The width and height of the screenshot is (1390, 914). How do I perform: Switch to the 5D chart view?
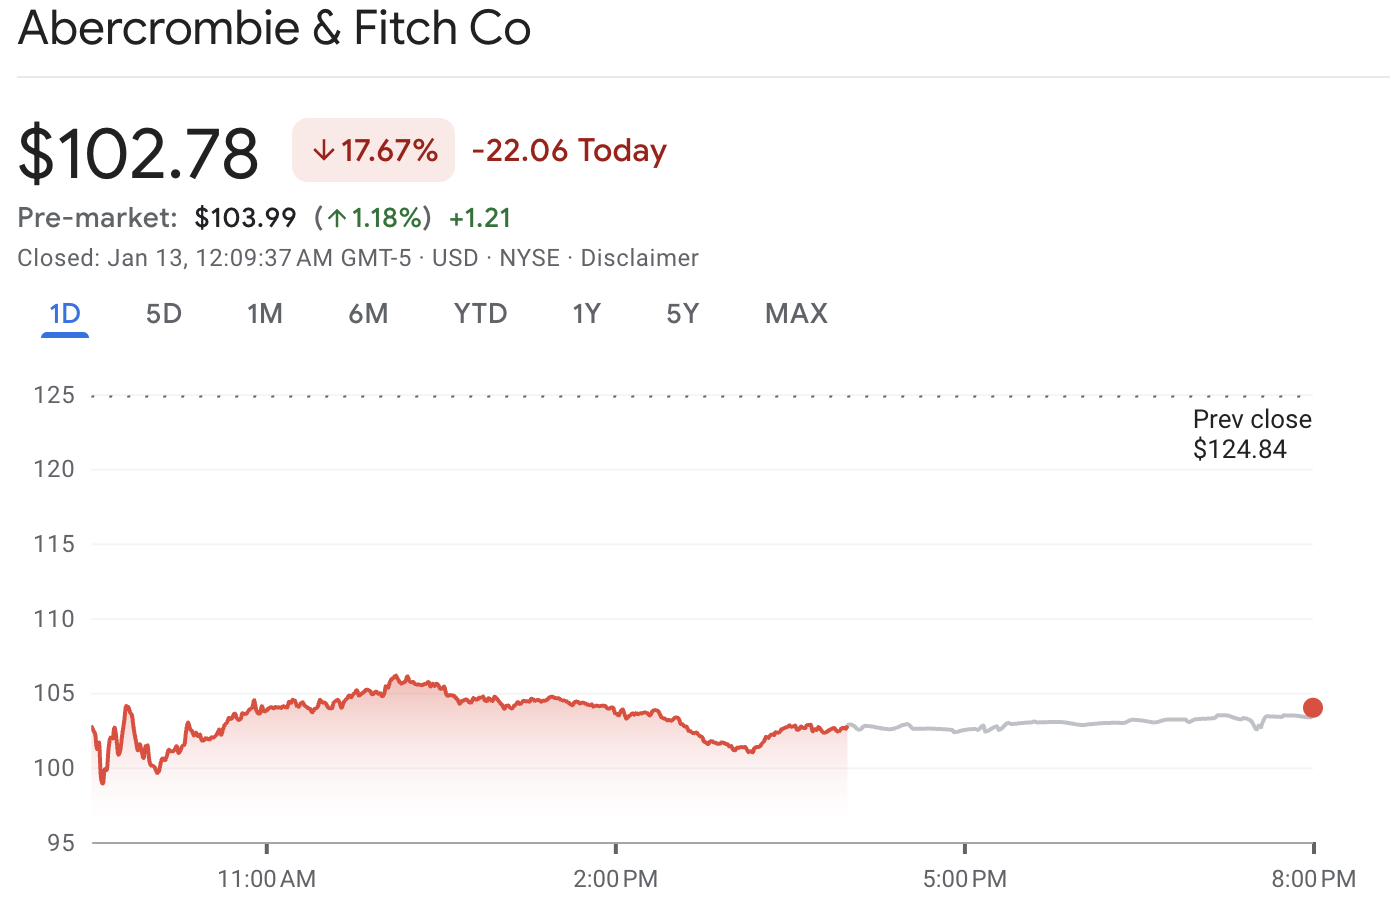(163, 313)
